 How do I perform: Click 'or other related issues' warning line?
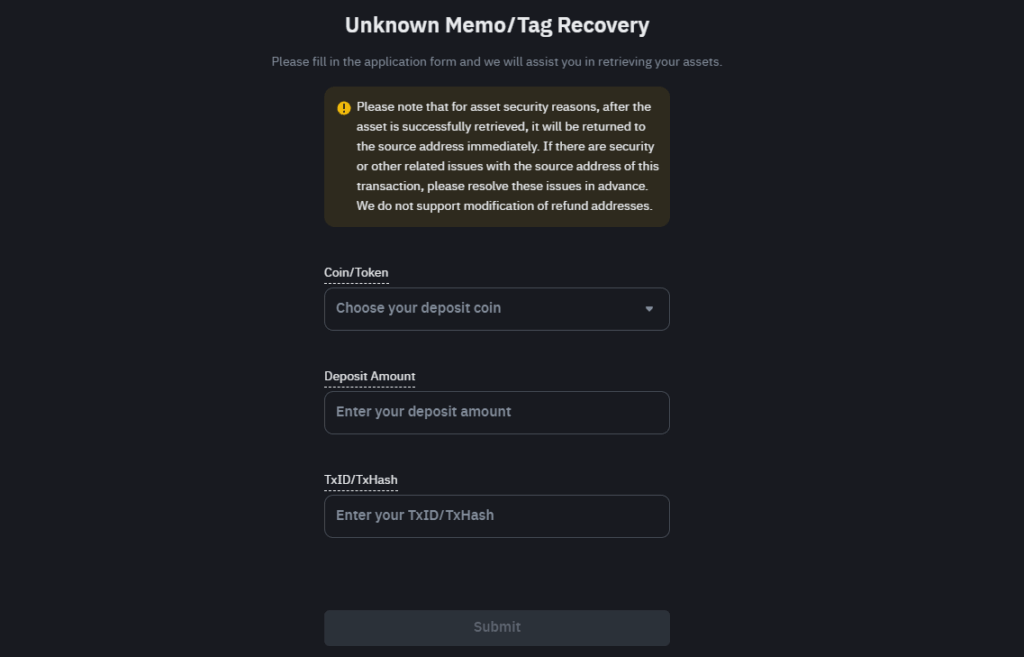point(507,166)
